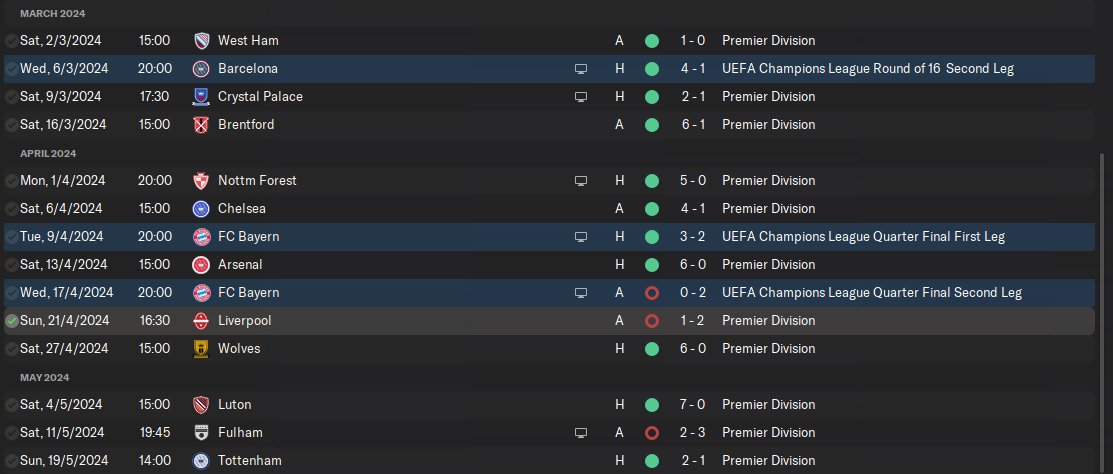
Task: Click the TV icon on Crystal Palace row
Action: (x=581, y=97)
